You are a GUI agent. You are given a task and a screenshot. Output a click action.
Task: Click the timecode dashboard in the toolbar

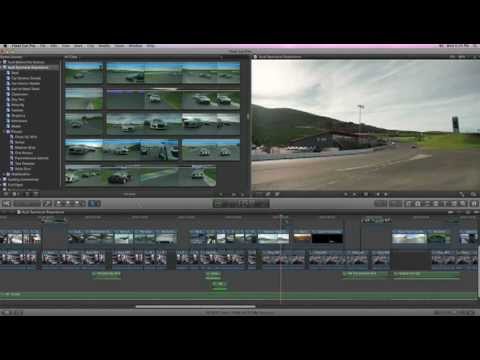(241, 203)
